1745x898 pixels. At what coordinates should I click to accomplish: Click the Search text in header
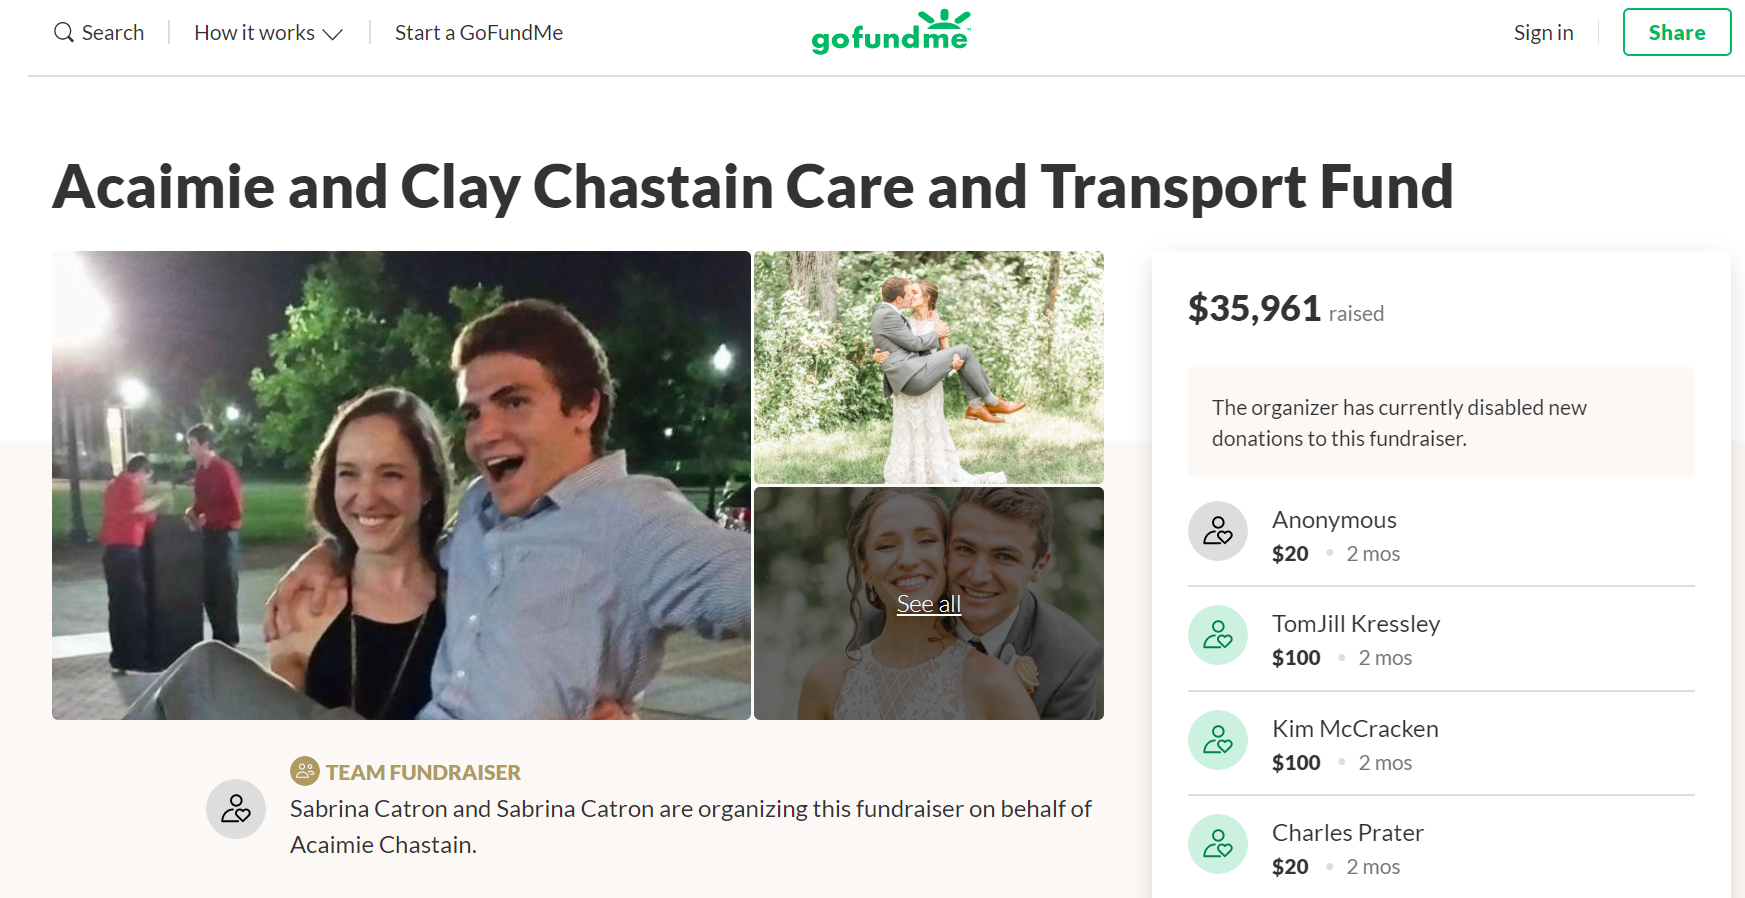point(113,33)
